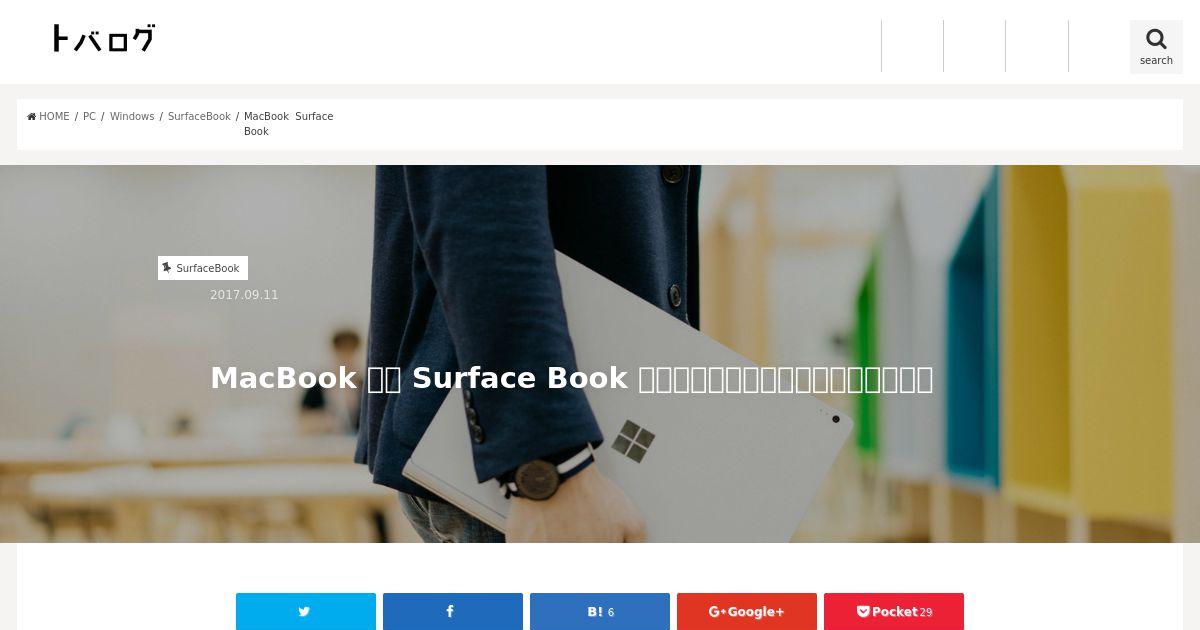The height and width of the screenshot is (630, 1200).
Task: Open the search button in the header
Action: pos(1156,47)
